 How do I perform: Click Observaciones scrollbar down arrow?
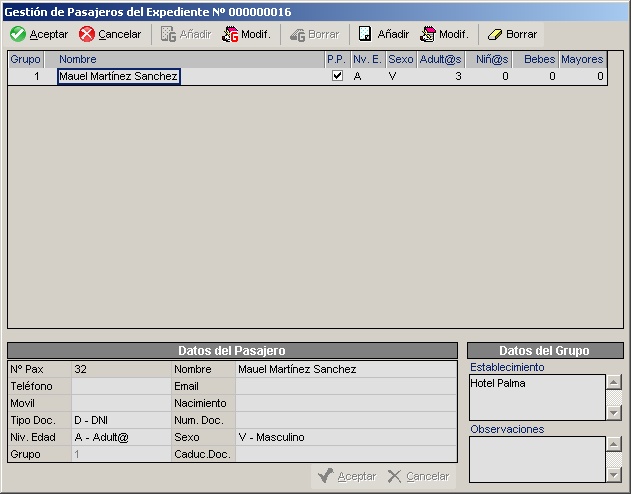tap(614, 475)
